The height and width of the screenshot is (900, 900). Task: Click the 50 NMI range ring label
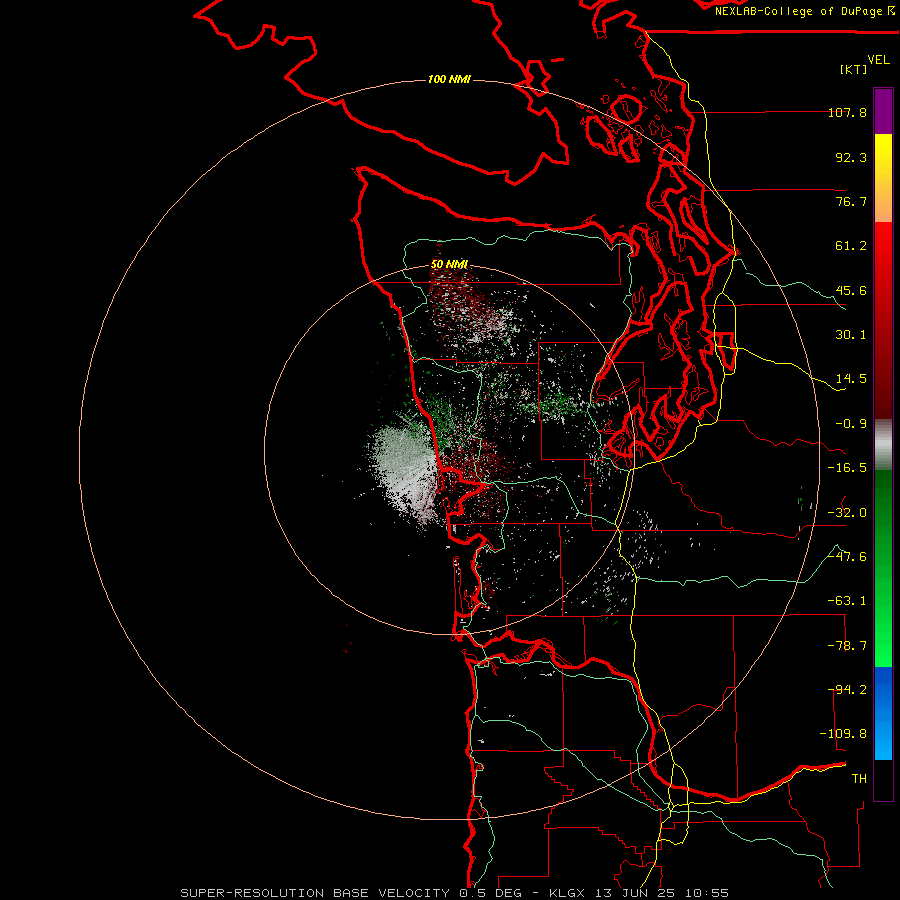(449, 264)
